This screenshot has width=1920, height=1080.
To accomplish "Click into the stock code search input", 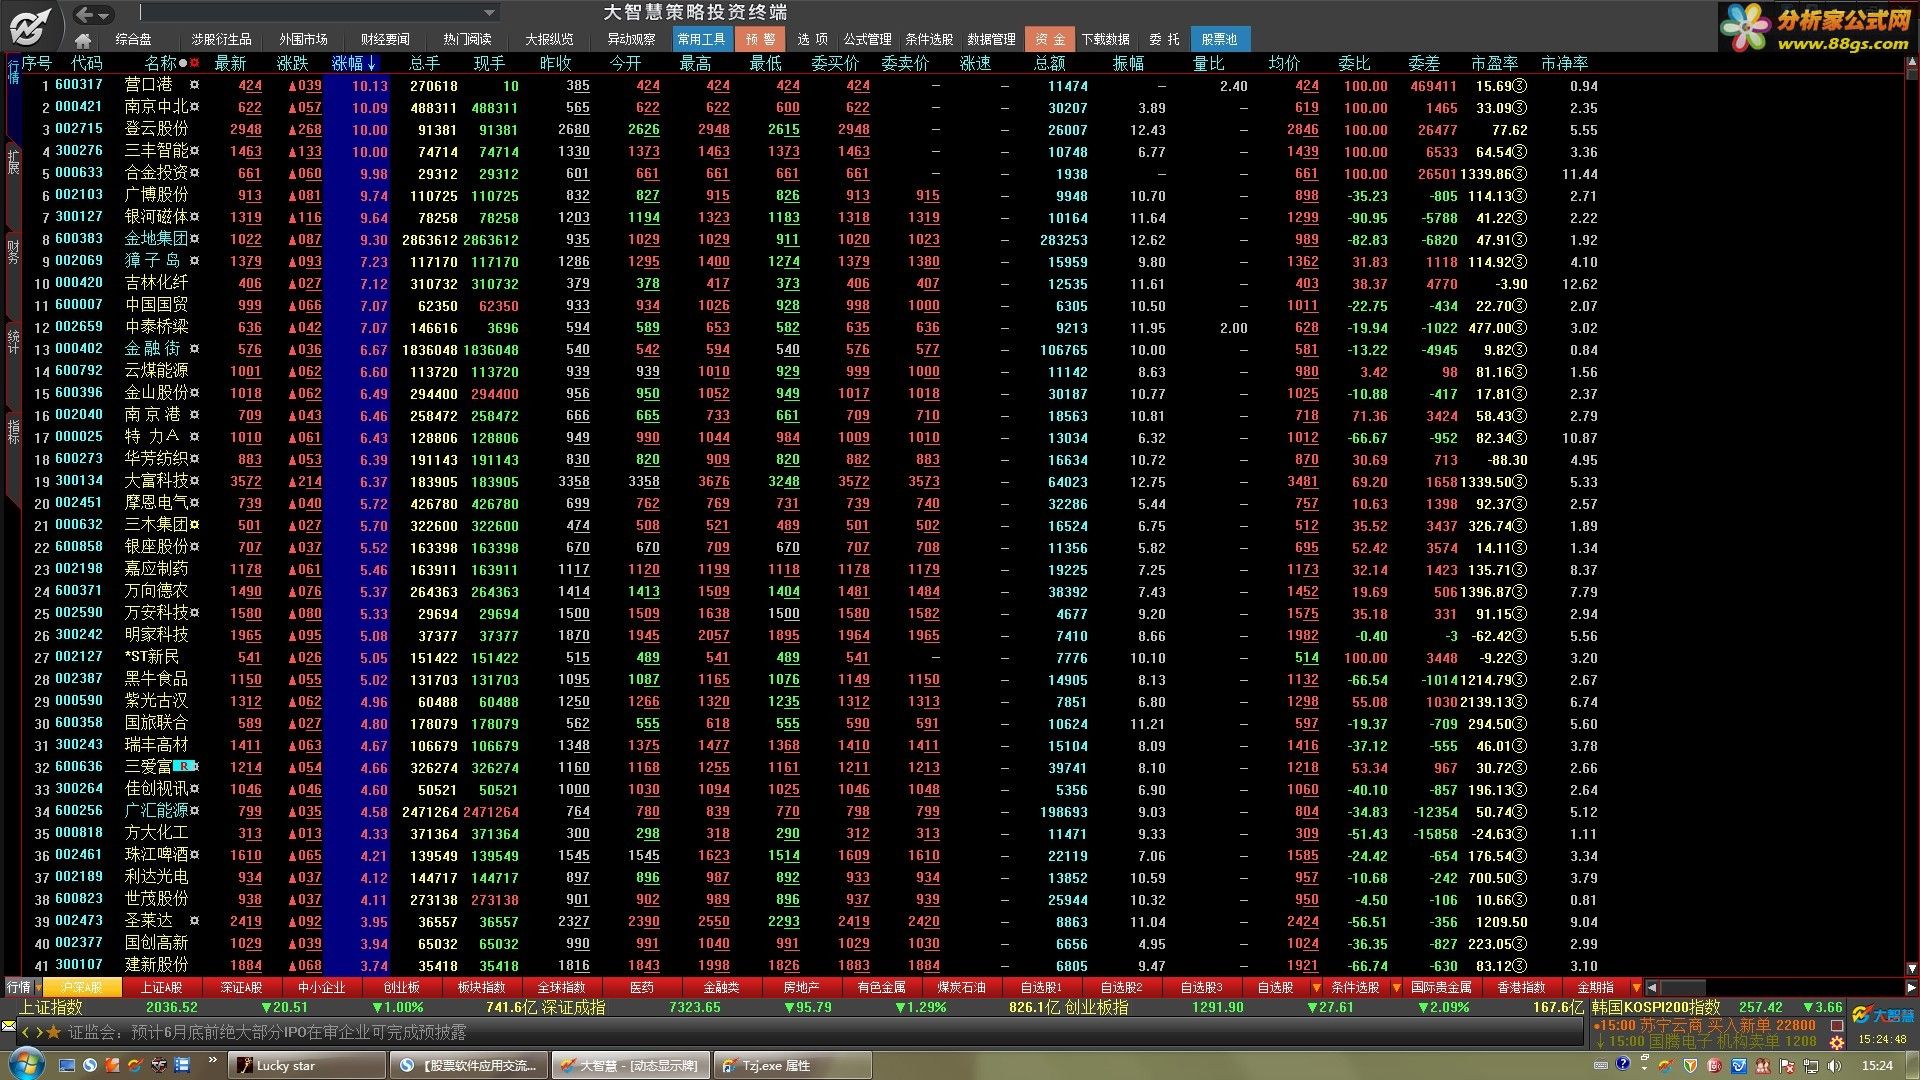I will pos(309,13).
